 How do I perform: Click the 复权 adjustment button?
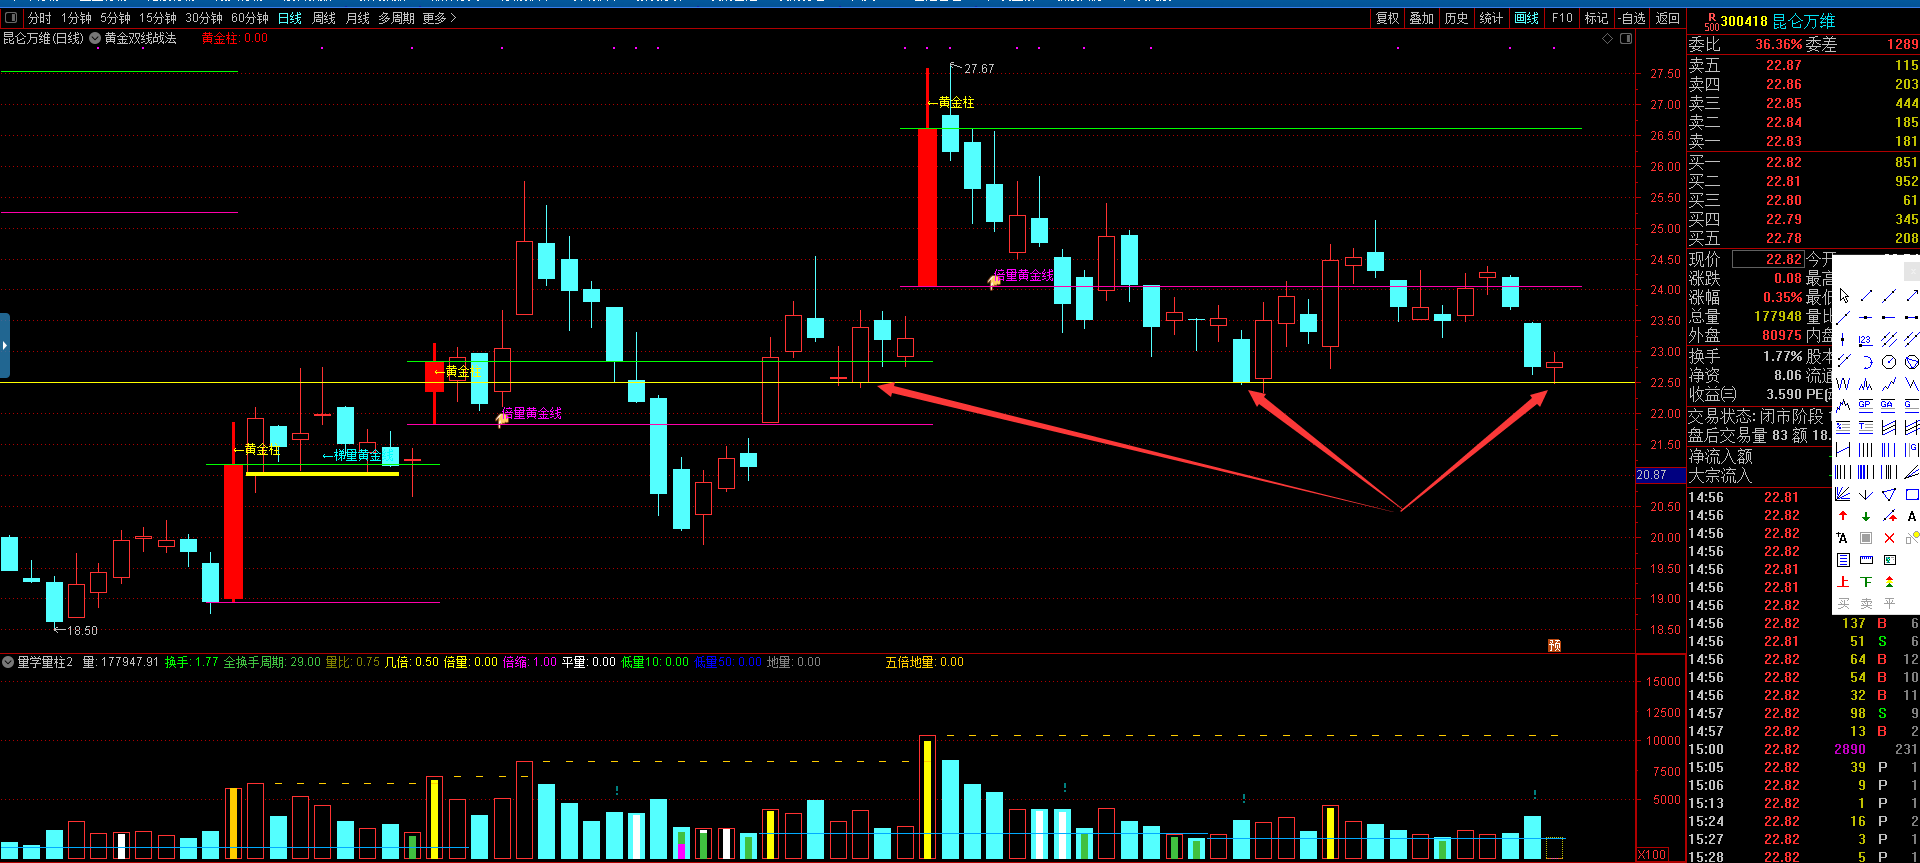1388,18
